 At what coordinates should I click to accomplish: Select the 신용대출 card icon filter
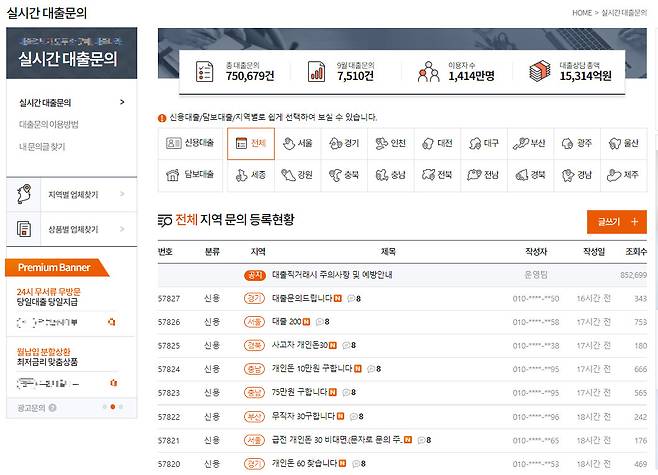190,144
